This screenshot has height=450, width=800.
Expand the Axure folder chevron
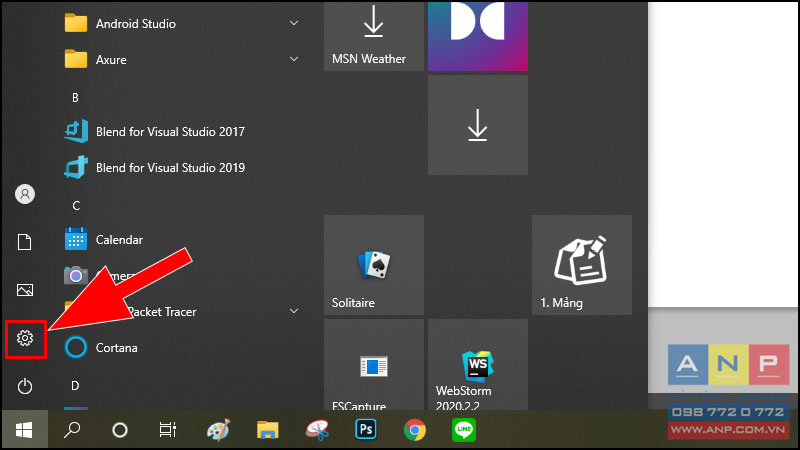(x=294, y=59)
